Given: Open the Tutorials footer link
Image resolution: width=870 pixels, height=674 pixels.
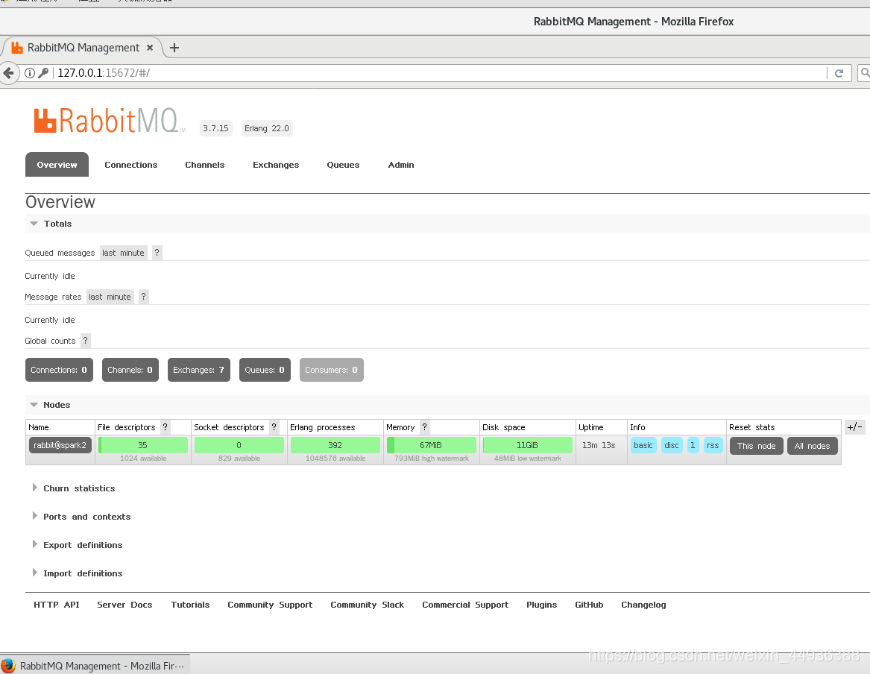Looking at the screenshot, I should [x=190, y=605].
